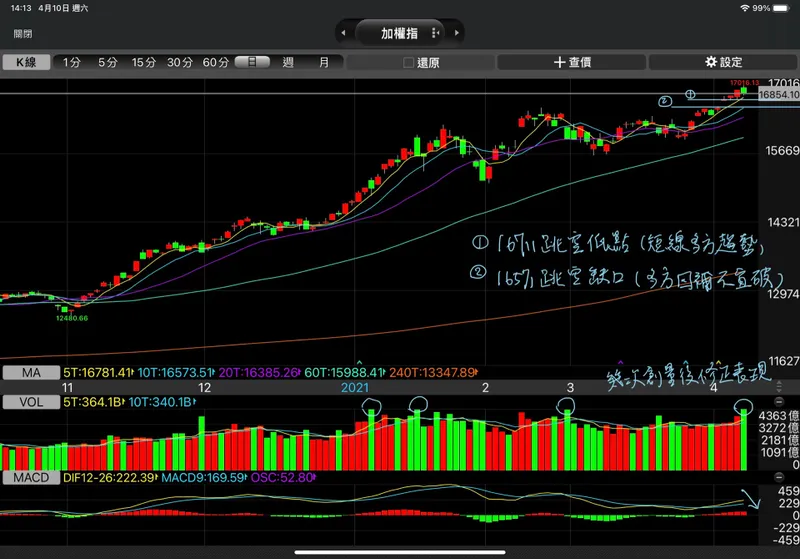Open 設定 settings

723,62
